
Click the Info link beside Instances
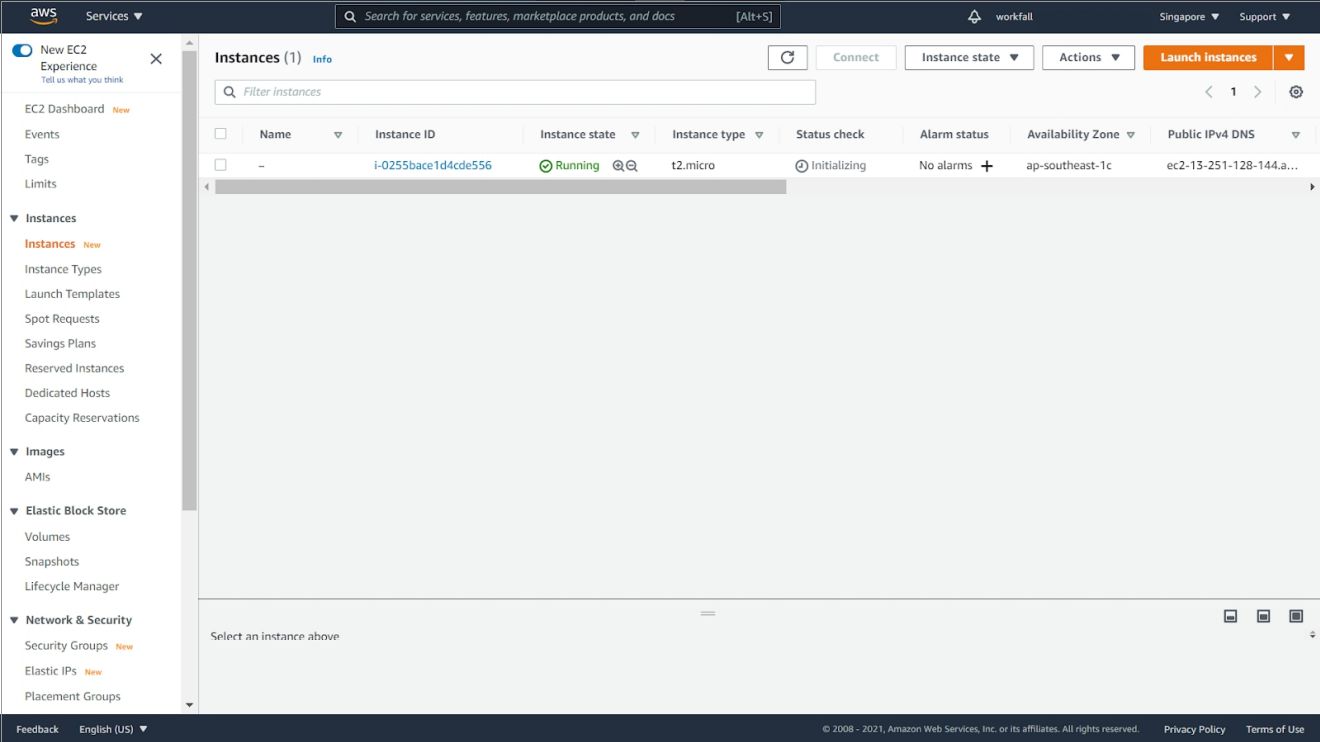point(322,59)
